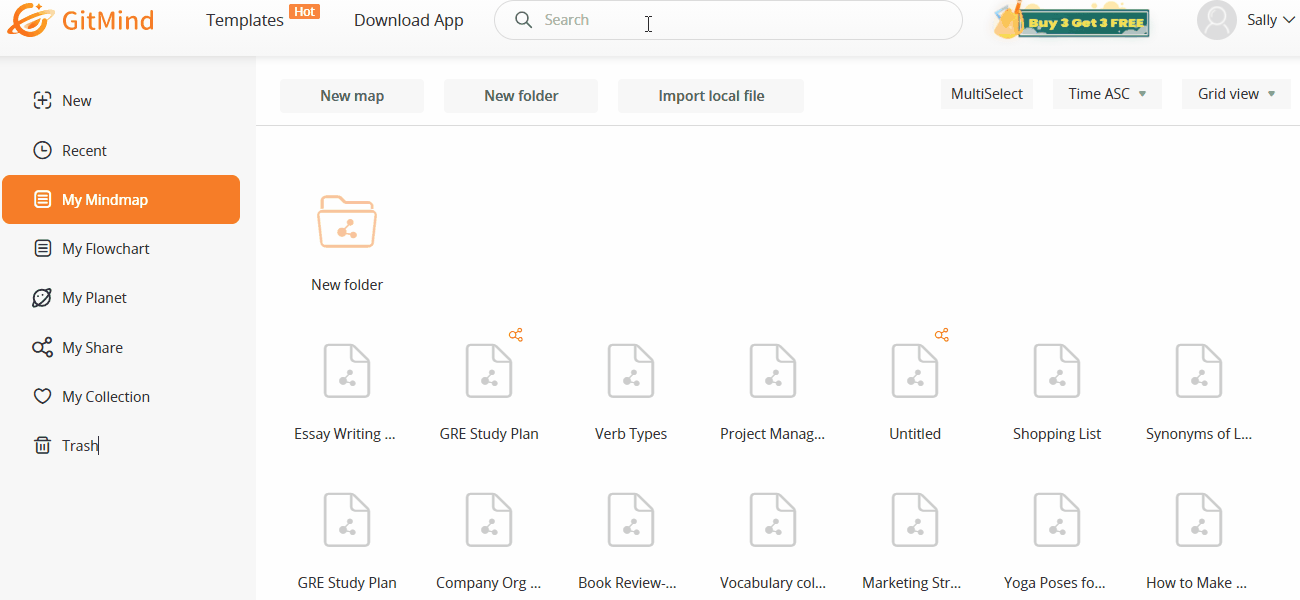
Task: Open the Verb Types mindmap file
Action: click(x=631, y=371)
